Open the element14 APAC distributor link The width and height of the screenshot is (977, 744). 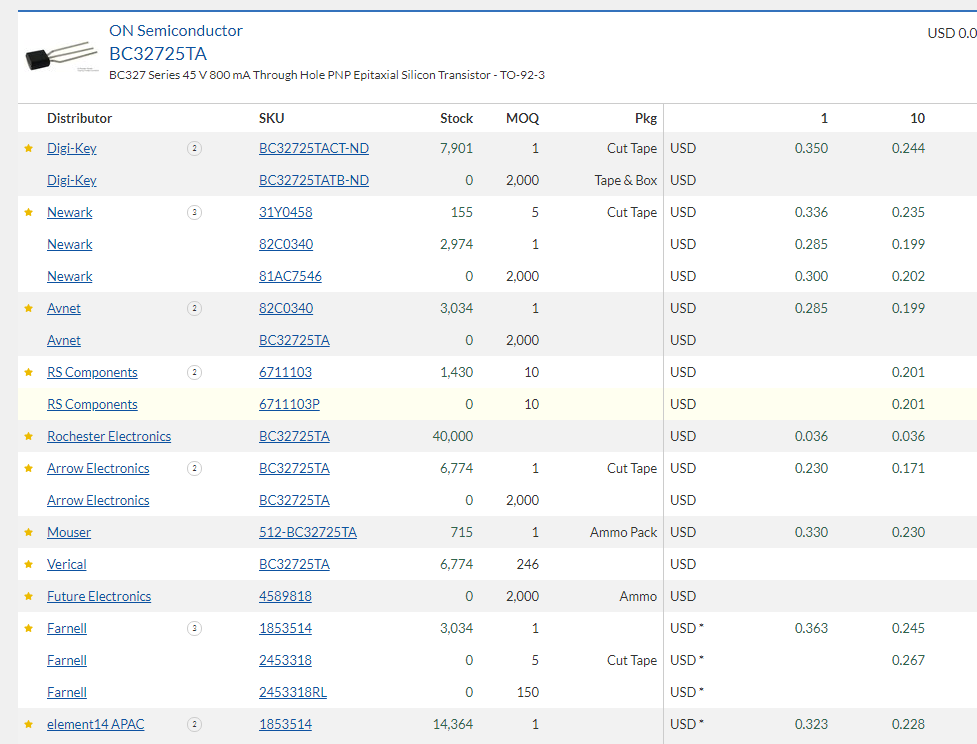95,725
